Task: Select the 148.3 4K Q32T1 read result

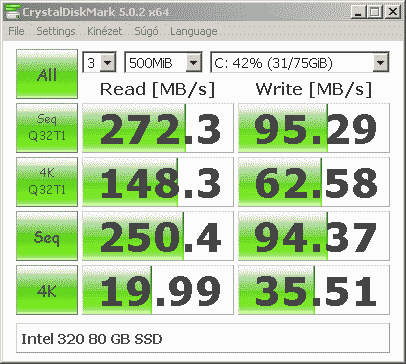Action: 158,182
